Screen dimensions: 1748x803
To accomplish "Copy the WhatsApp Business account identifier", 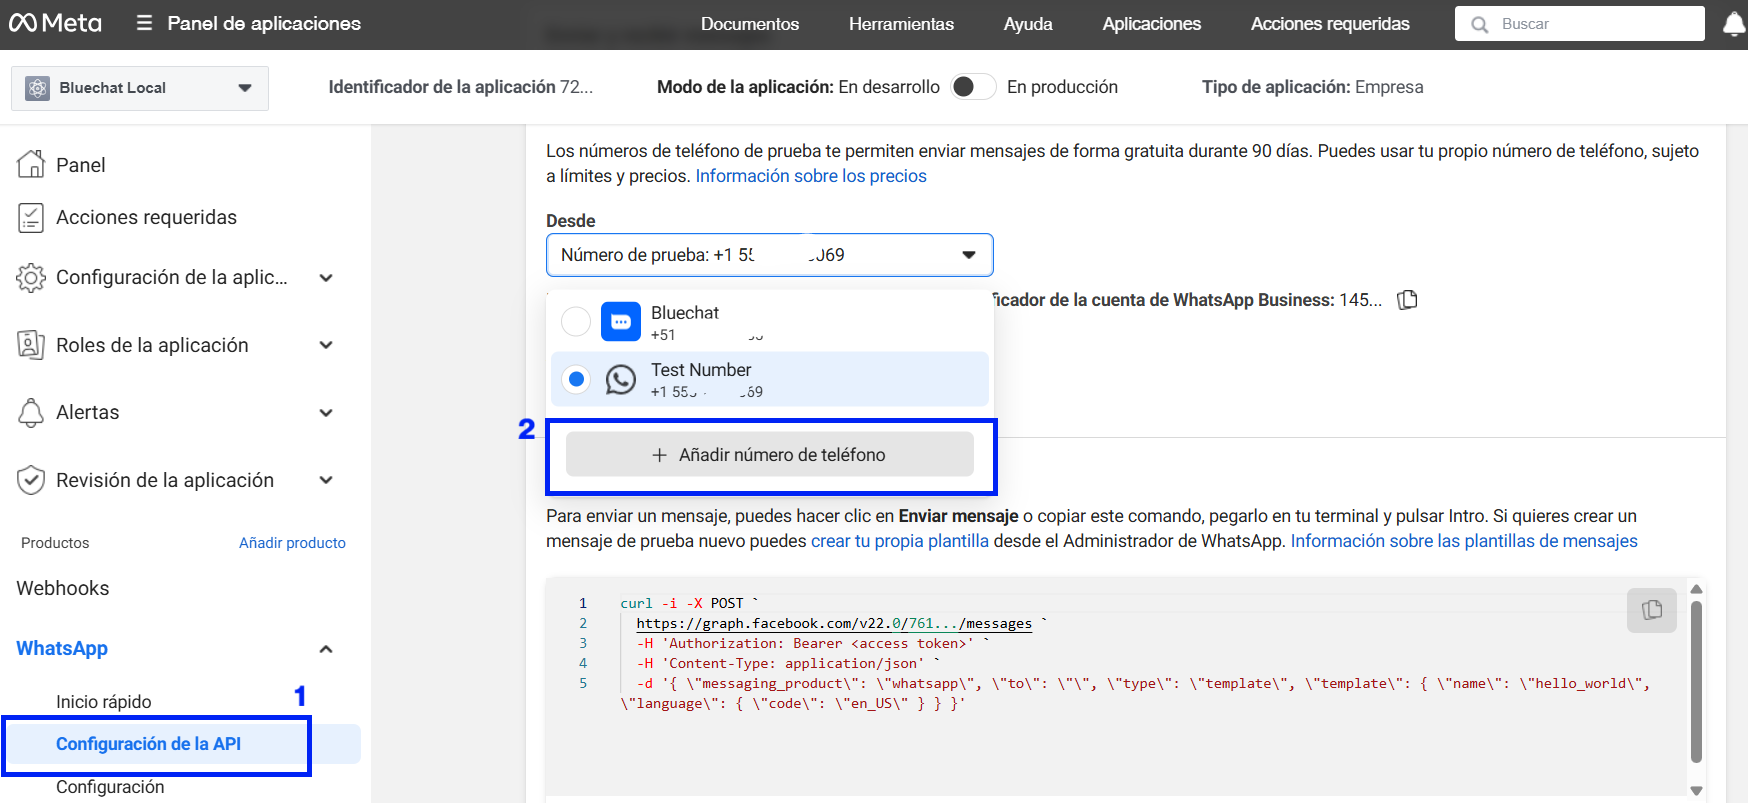I will [1407, 300].
